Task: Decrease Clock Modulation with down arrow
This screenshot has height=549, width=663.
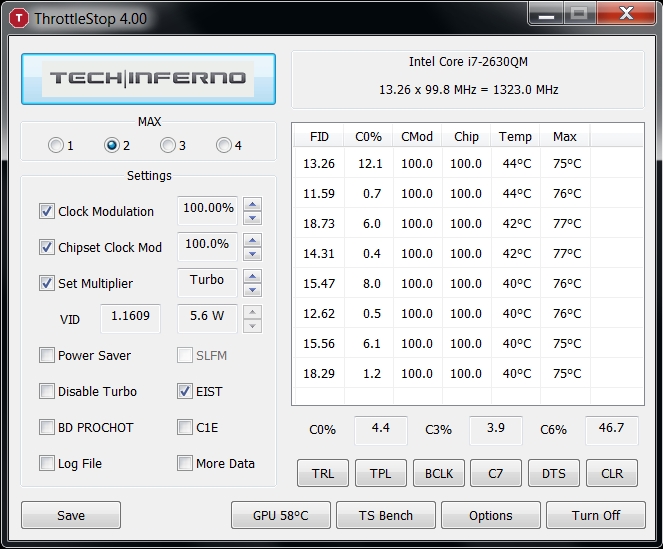Action: point(252,218)
